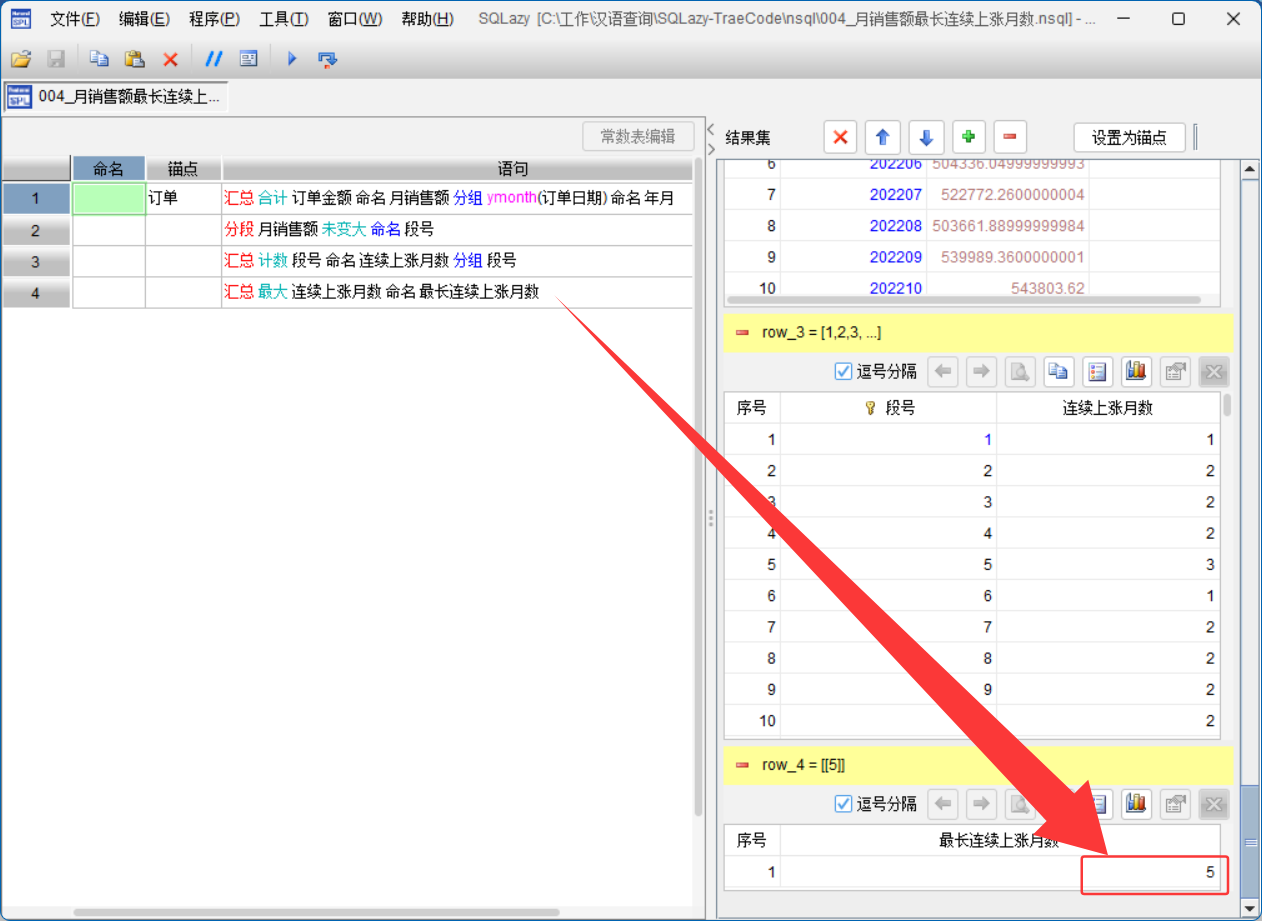Click the 段号 column header in row_3 table
Viewport: 1262px width, 921px height.
[x=889, y=408]
